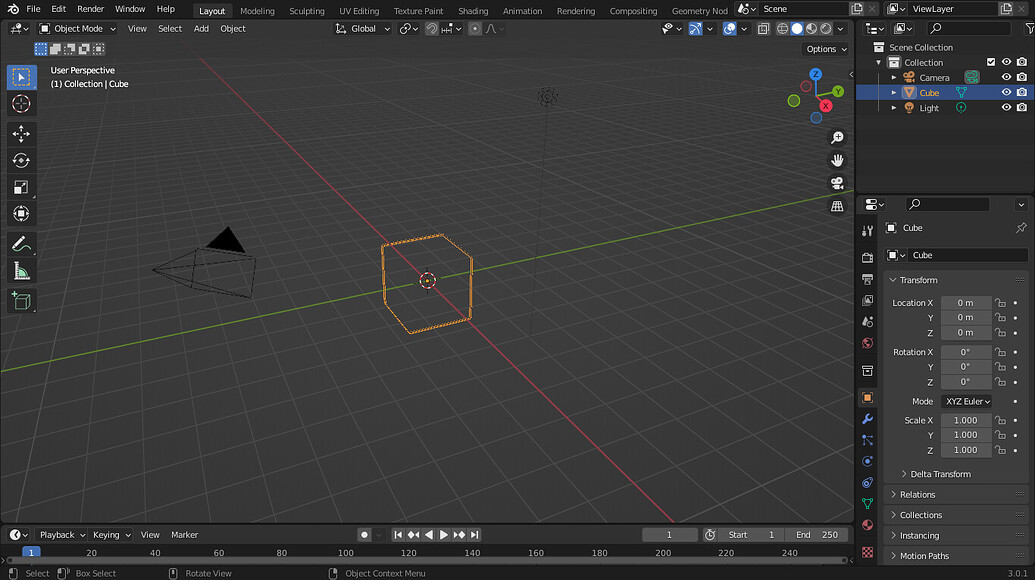Click the current frame number field
Screen dimensions: 1035x580
[669, 535]
